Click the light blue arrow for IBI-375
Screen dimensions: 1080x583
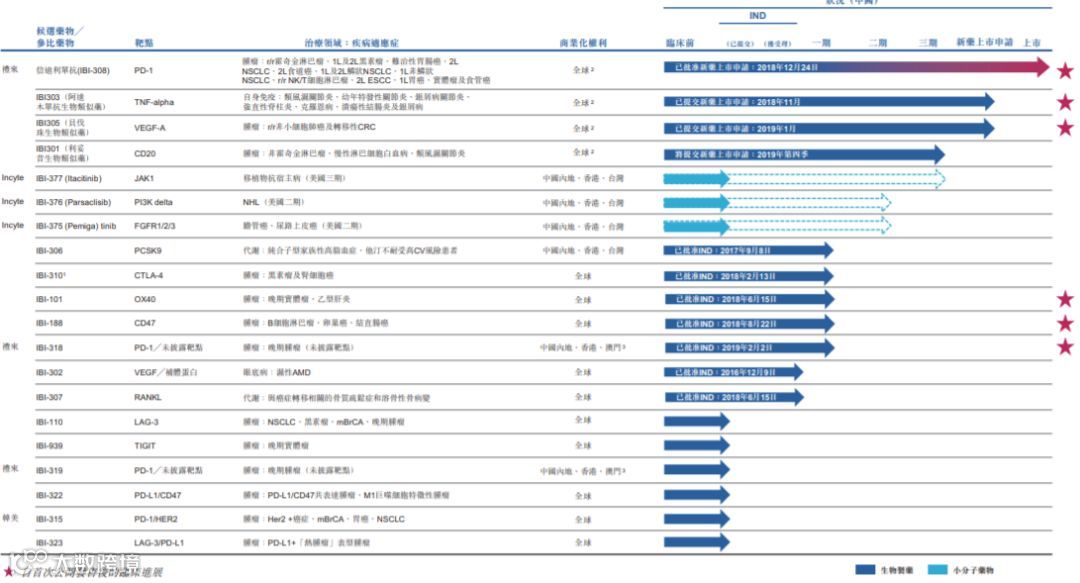[x=696, y=226]
